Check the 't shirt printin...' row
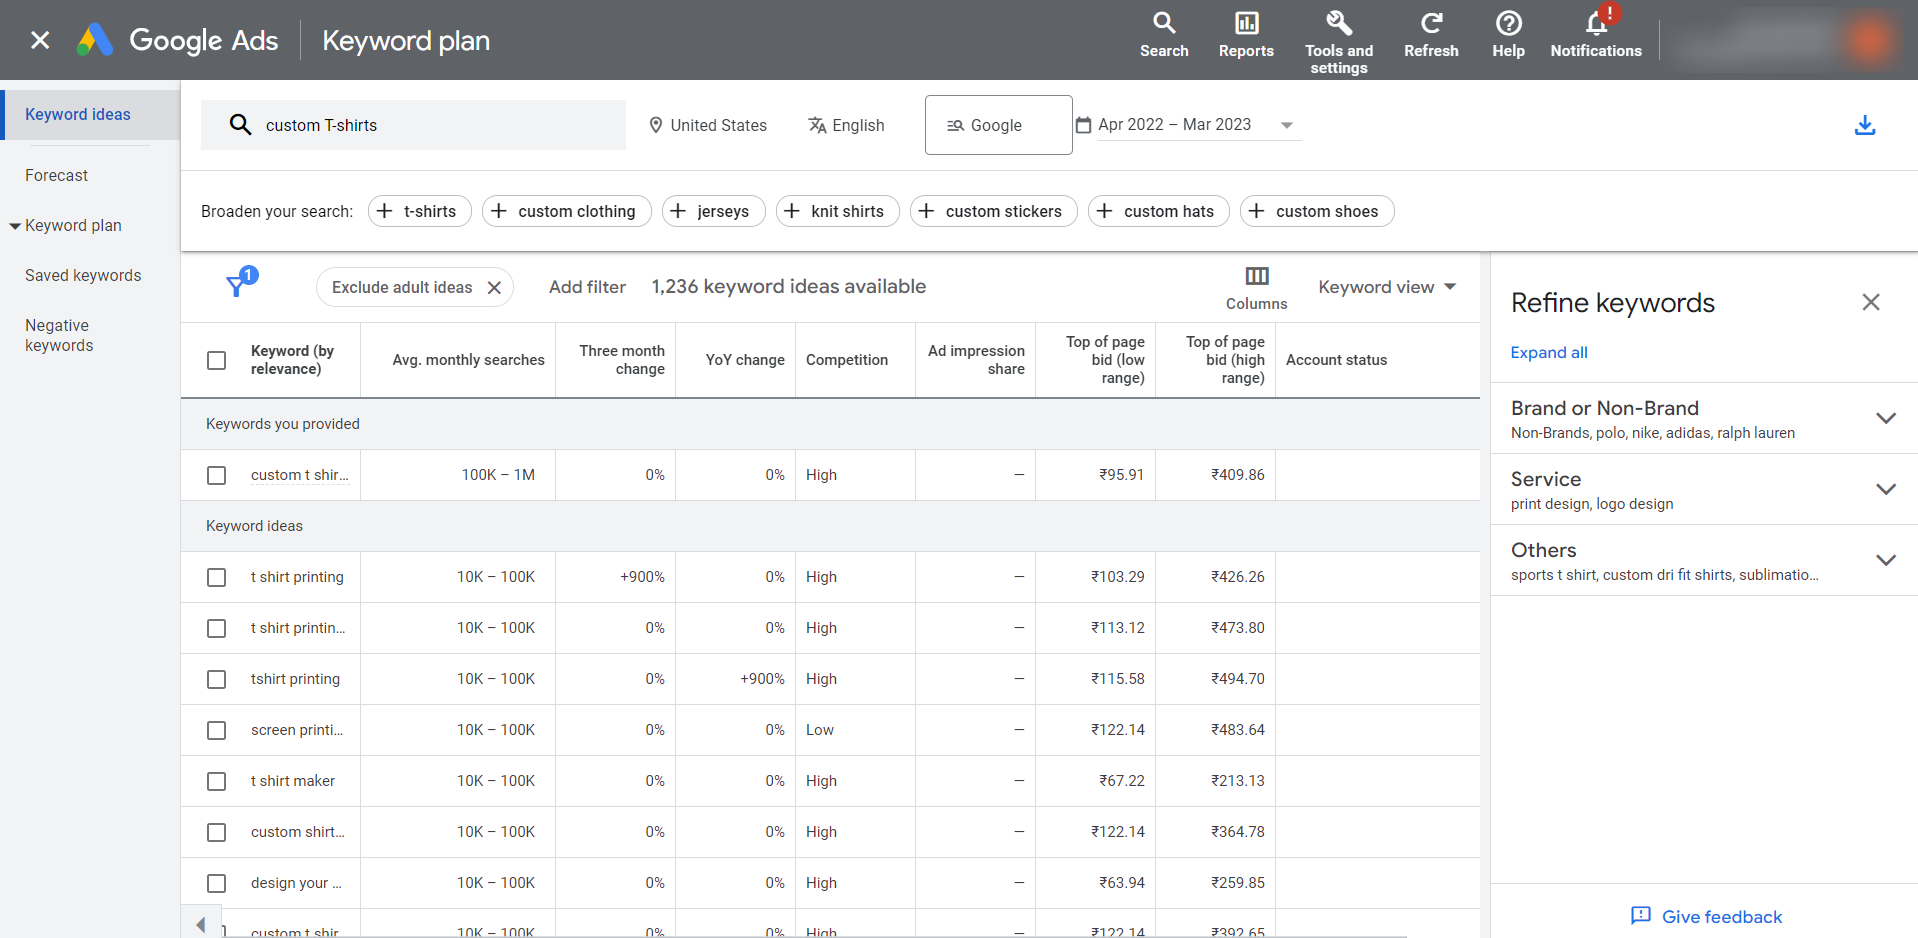Viewport: 1918px width, 938px height. tap(216, 628)
